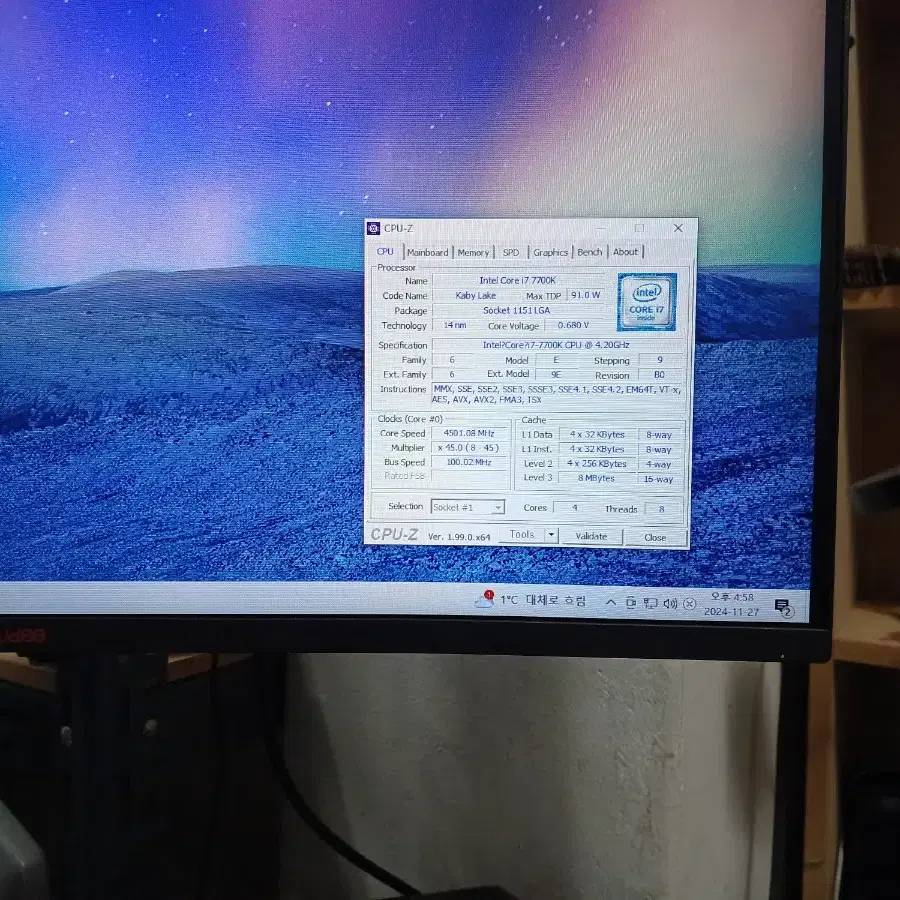Click the Level 2 size 4 x 256 KBytes
The height and width of the screenshot is (900, 900).
pyautogui.click(x=597, y=463)
